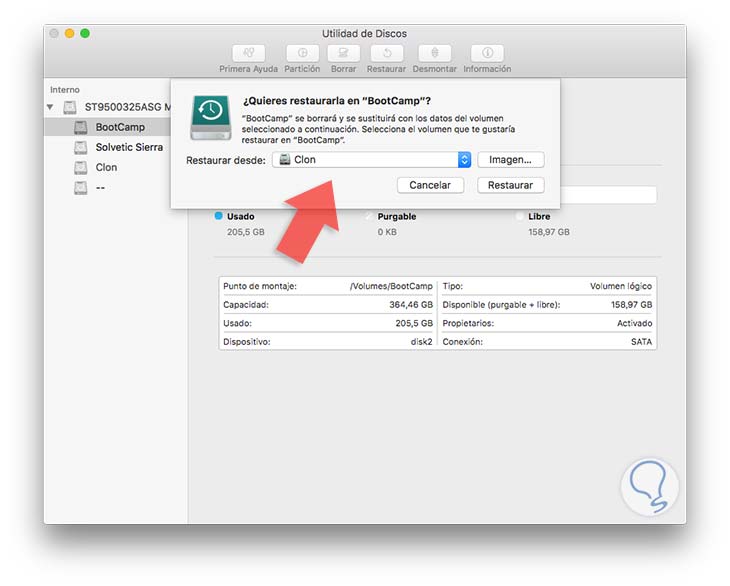
Task: Open the Restaurar desde dropdown
Action: click(x=372, y=160)
